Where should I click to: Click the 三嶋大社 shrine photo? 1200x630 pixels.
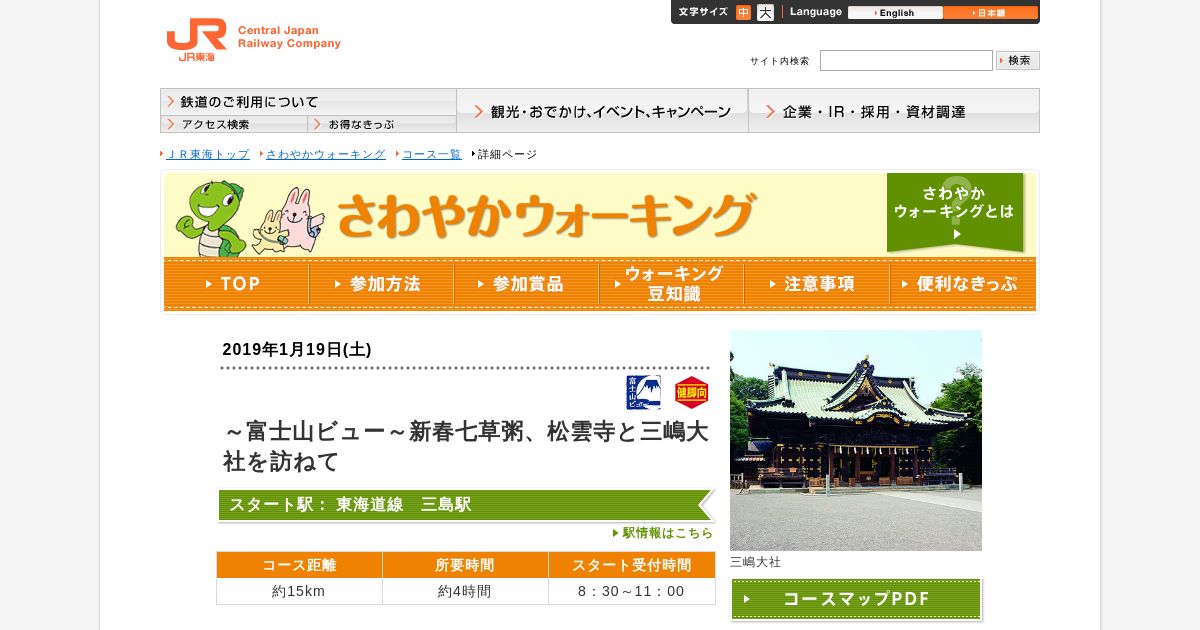(856, 440)
